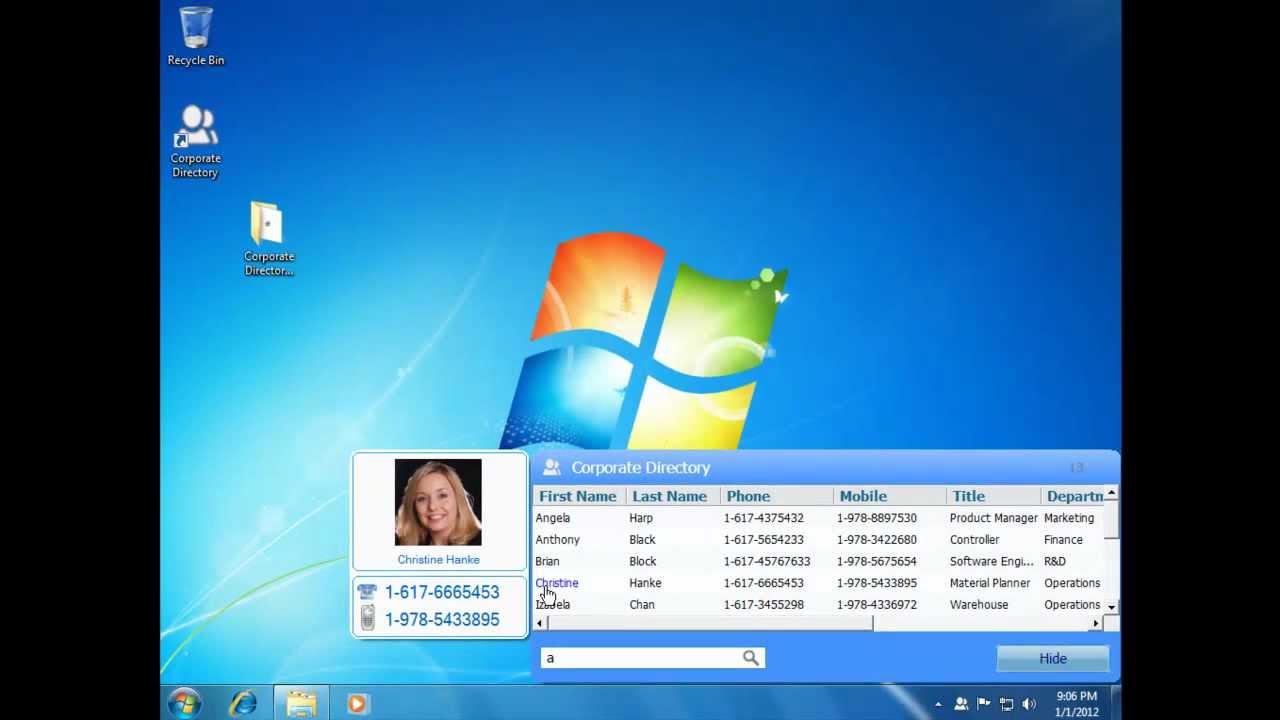The height and width of the screenshot is (720, 1280).
Task: Click the R&D department cell
Action: [x=1055, y=562]
